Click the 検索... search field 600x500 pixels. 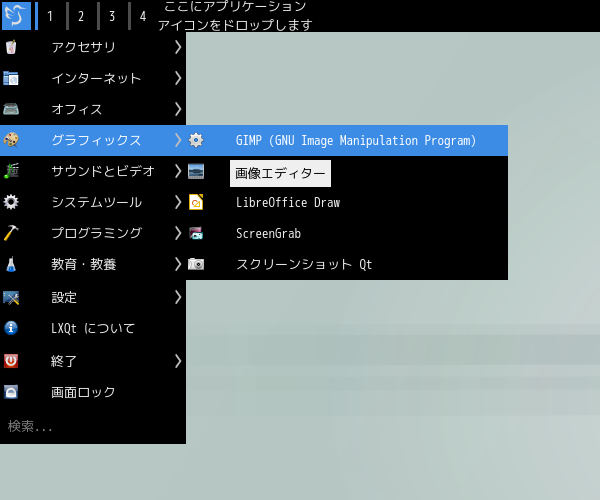click(93, 426)
